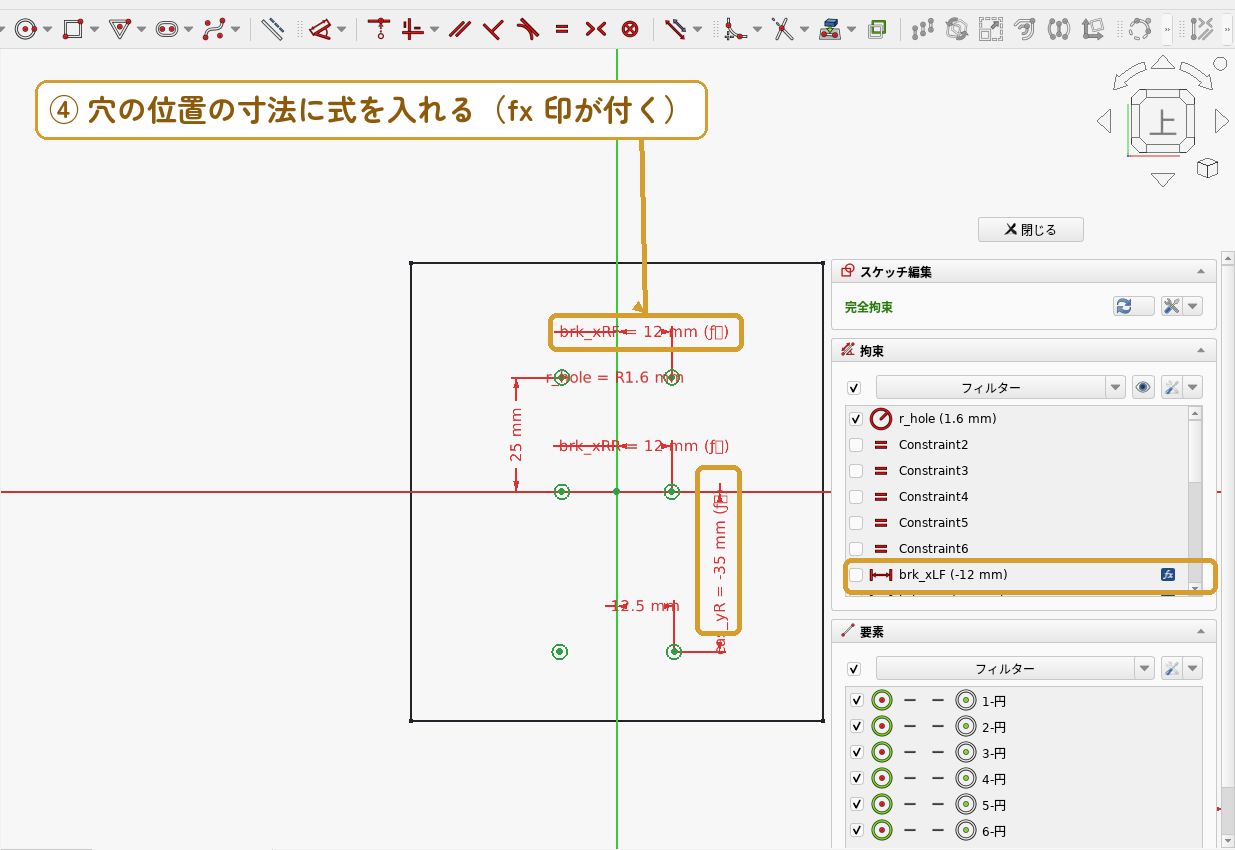Expand the polygon tool dropdown arrow
1235x850 pixels.
[x=141, y=29]
